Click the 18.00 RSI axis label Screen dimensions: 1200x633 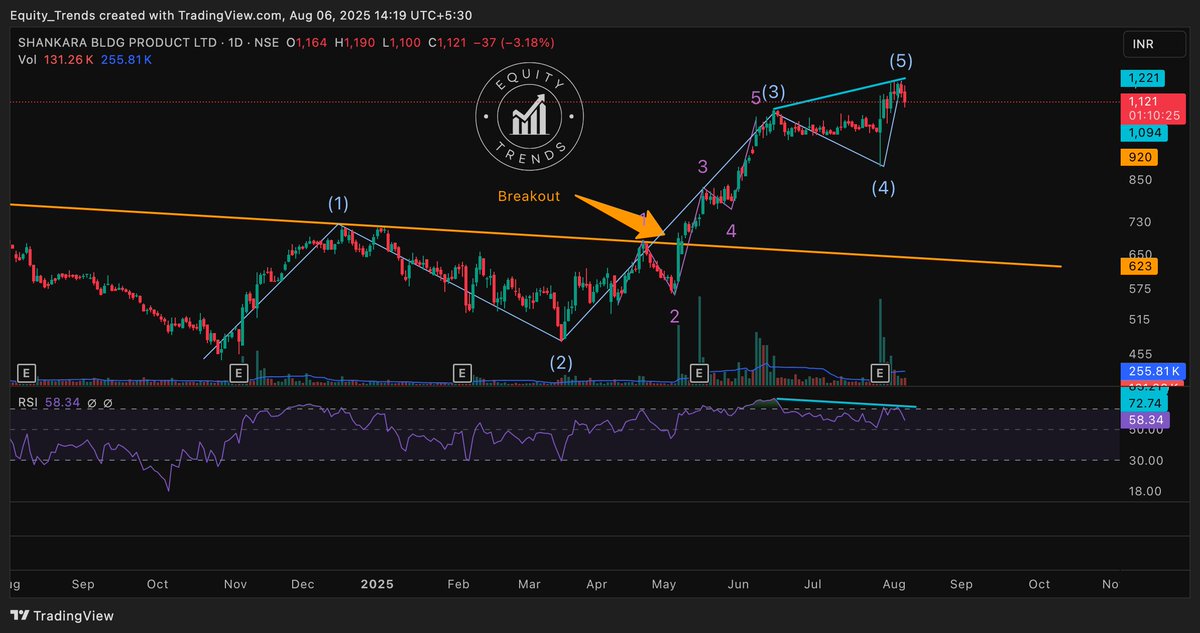tap(1146, 491)
